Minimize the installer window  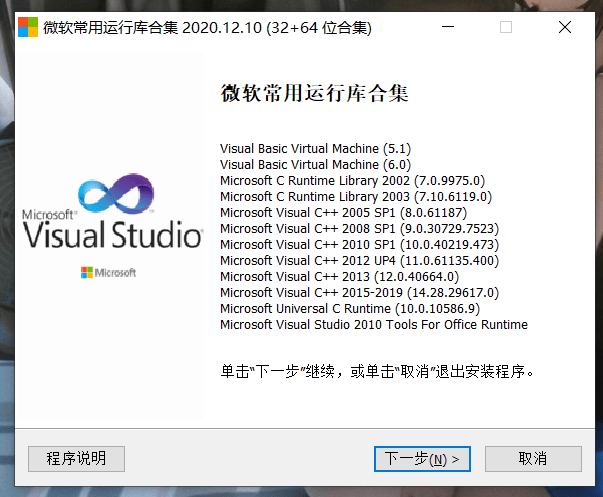448,27
